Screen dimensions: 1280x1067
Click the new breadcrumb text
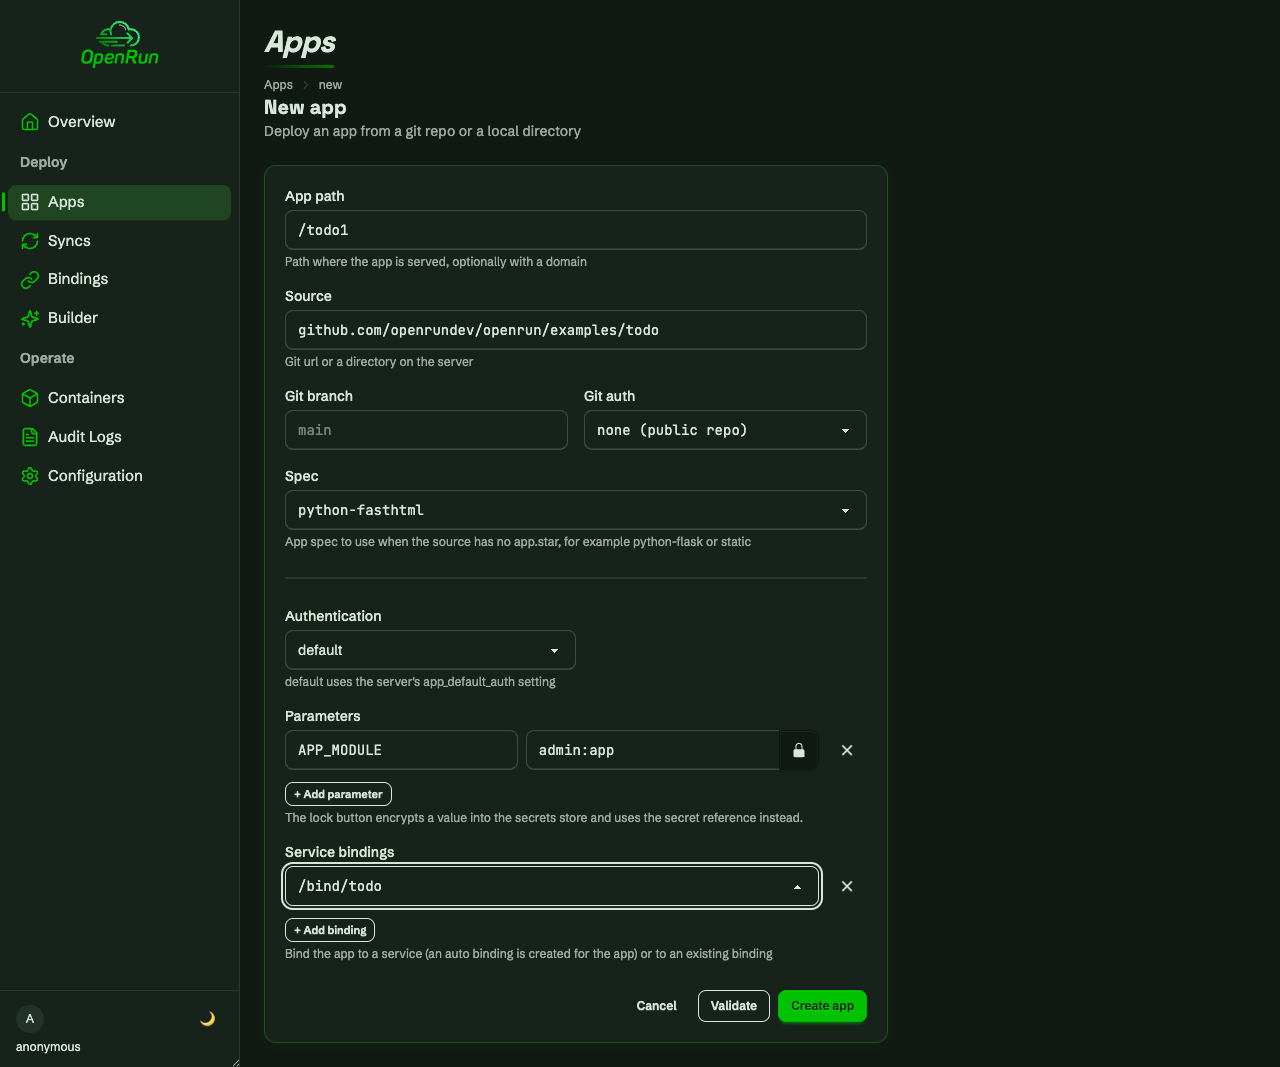tap(330, 85)
